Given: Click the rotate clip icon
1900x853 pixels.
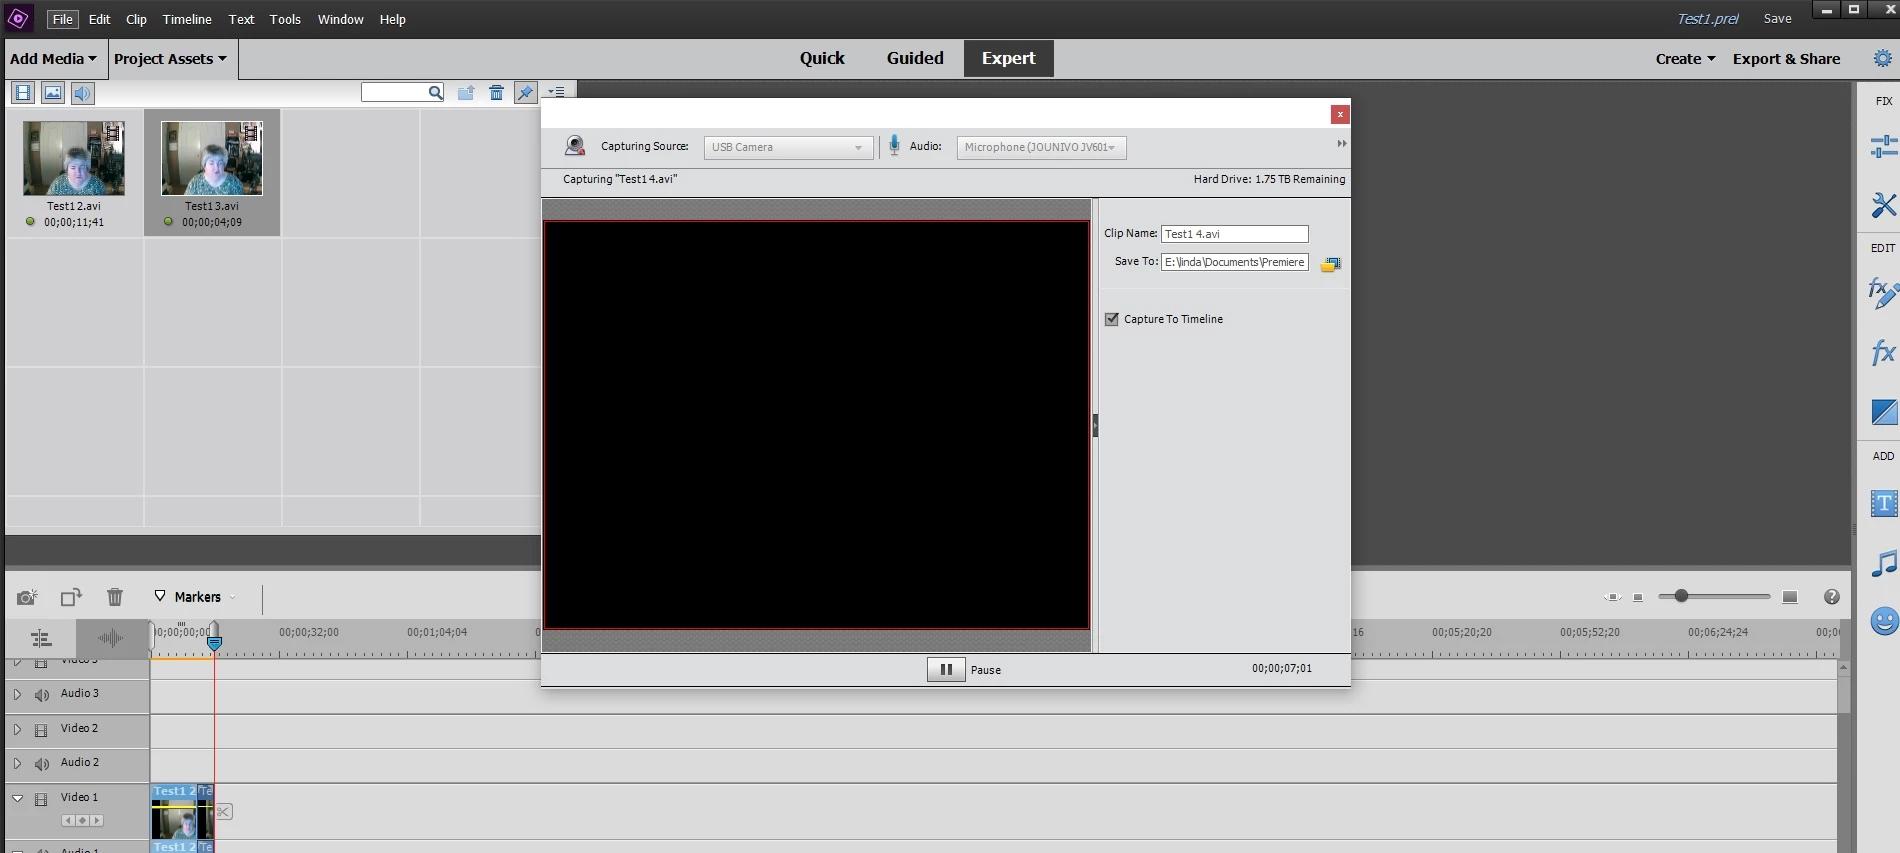Looking at the screenshot, I should click(71, 597).
